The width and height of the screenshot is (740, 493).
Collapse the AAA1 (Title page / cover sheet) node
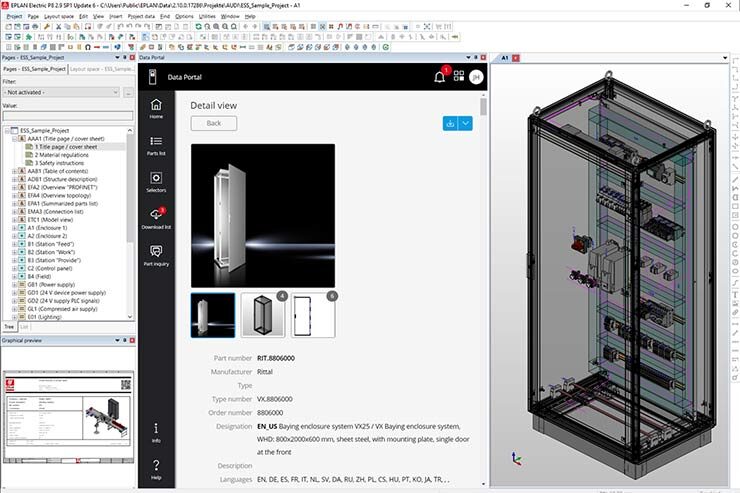click(14, 139)
